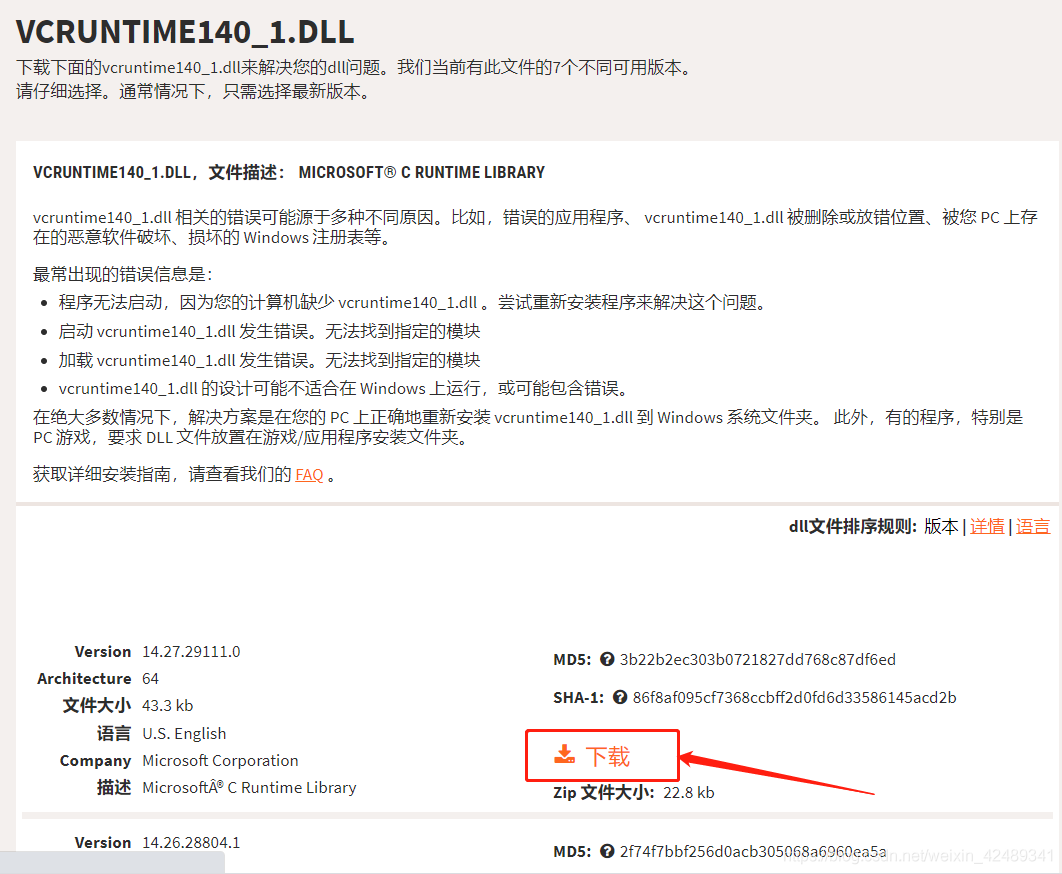This screenshot has height=874, width=1062.
Task: Click the Company name Microsoft Corporation
Action: 220,760
